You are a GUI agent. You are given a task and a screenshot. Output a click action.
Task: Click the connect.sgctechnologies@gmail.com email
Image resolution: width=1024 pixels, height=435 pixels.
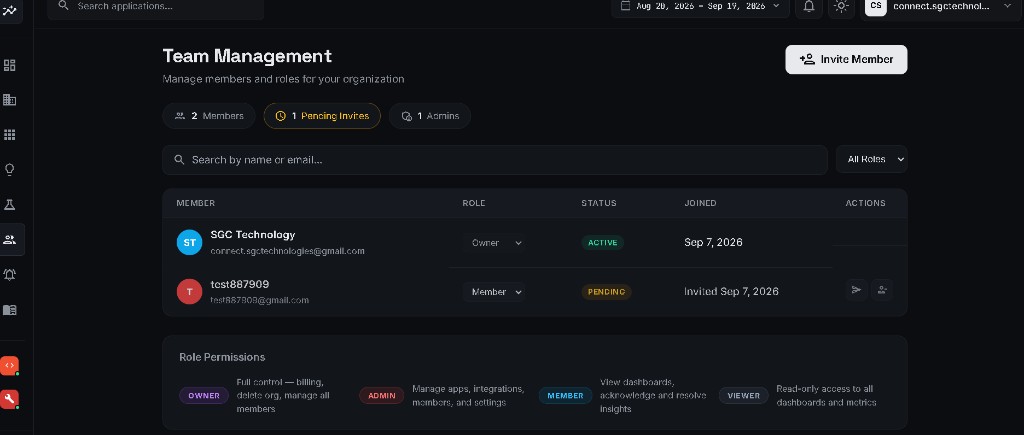[287, 251]
